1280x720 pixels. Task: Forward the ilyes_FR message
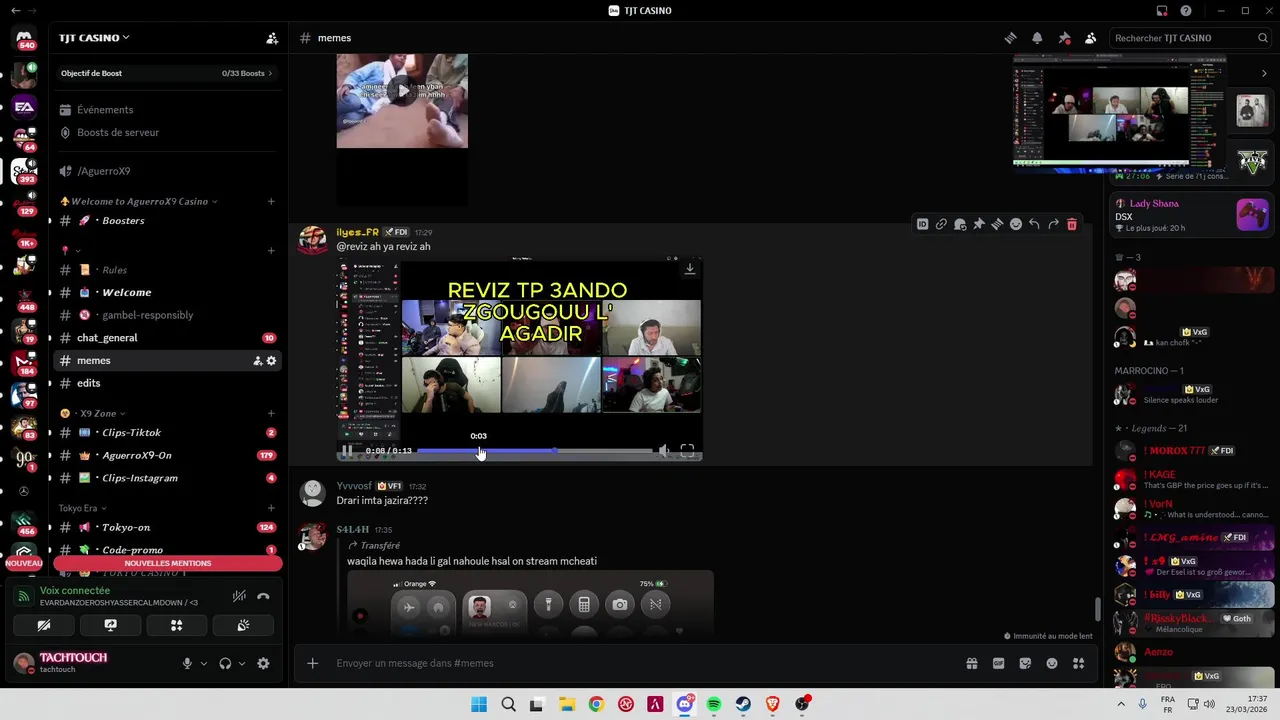1053,224
